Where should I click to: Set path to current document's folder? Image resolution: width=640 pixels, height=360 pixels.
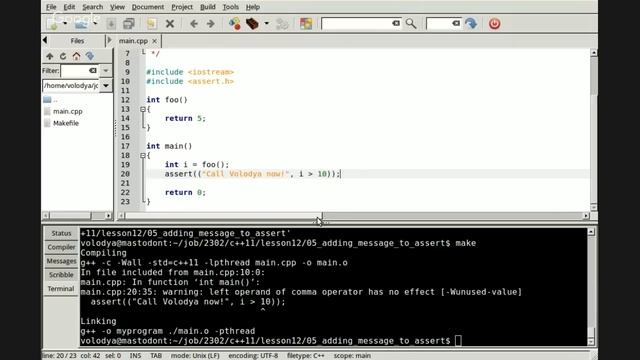point(90,56)
